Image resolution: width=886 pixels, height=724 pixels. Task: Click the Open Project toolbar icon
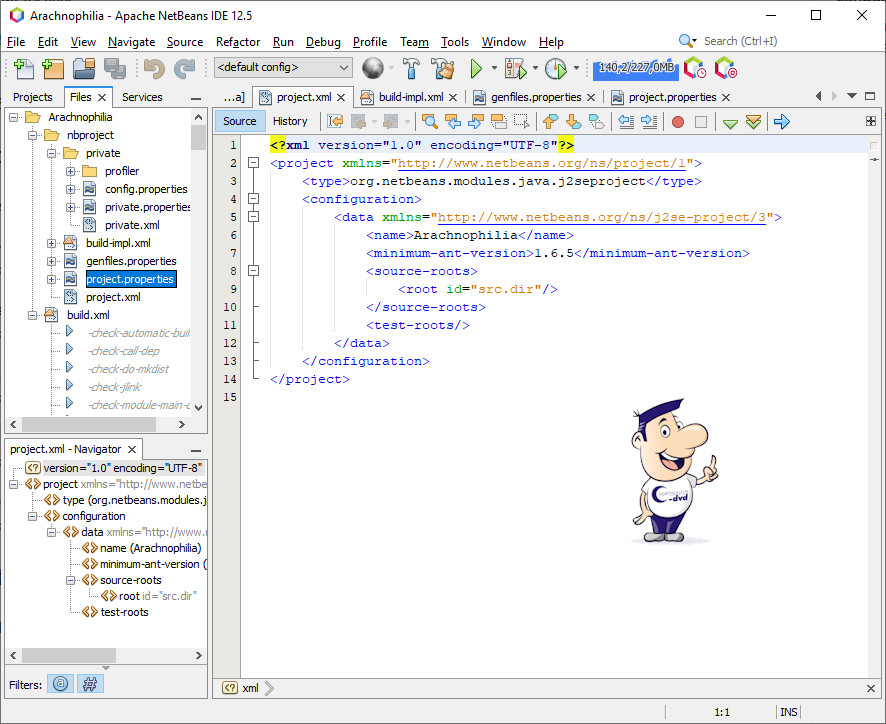point(83,68)
